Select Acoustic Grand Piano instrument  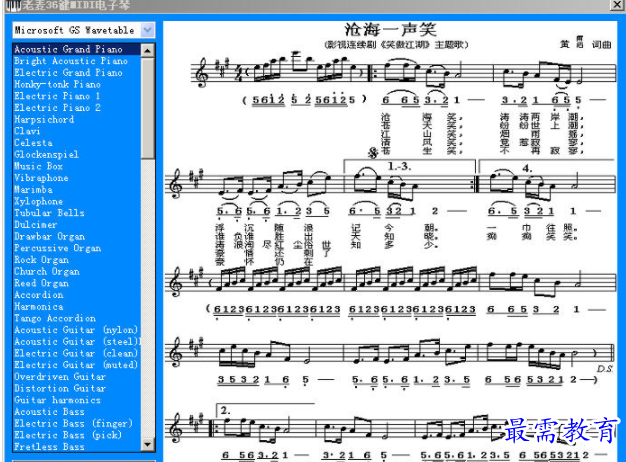tap(77, 49)
